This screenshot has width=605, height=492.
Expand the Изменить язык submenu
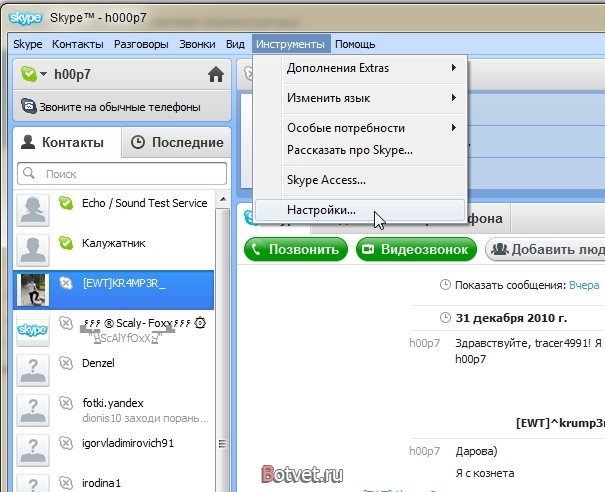(360, 98)
